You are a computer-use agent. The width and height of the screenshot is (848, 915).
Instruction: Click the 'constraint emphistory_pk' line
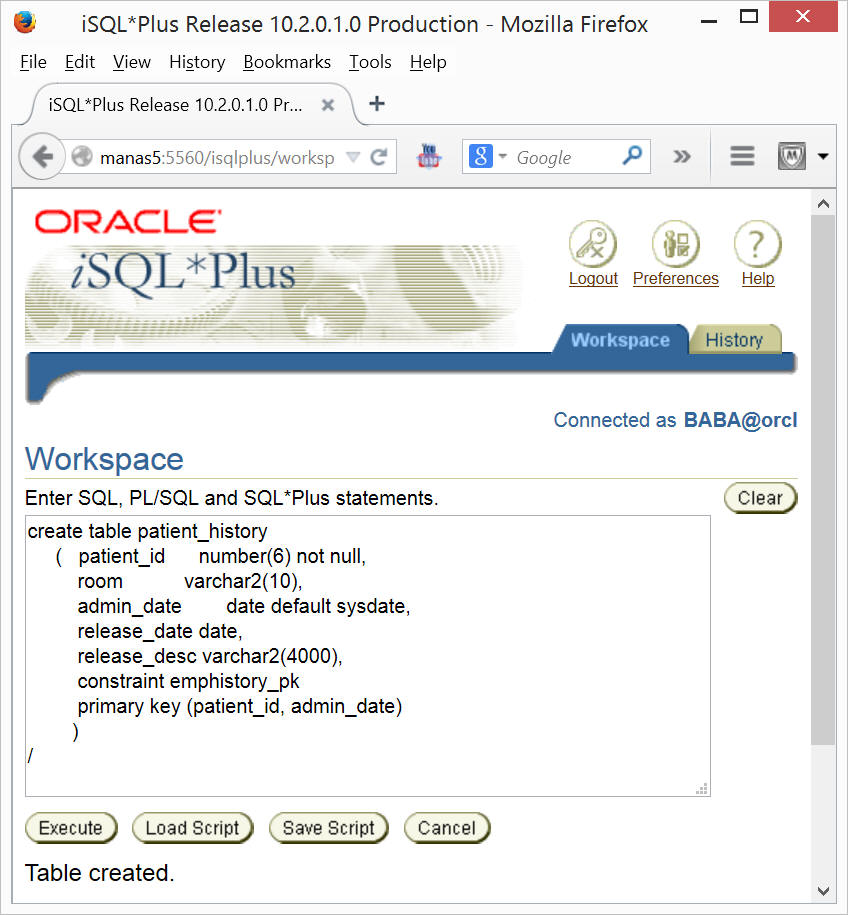(x=189, y=681)
